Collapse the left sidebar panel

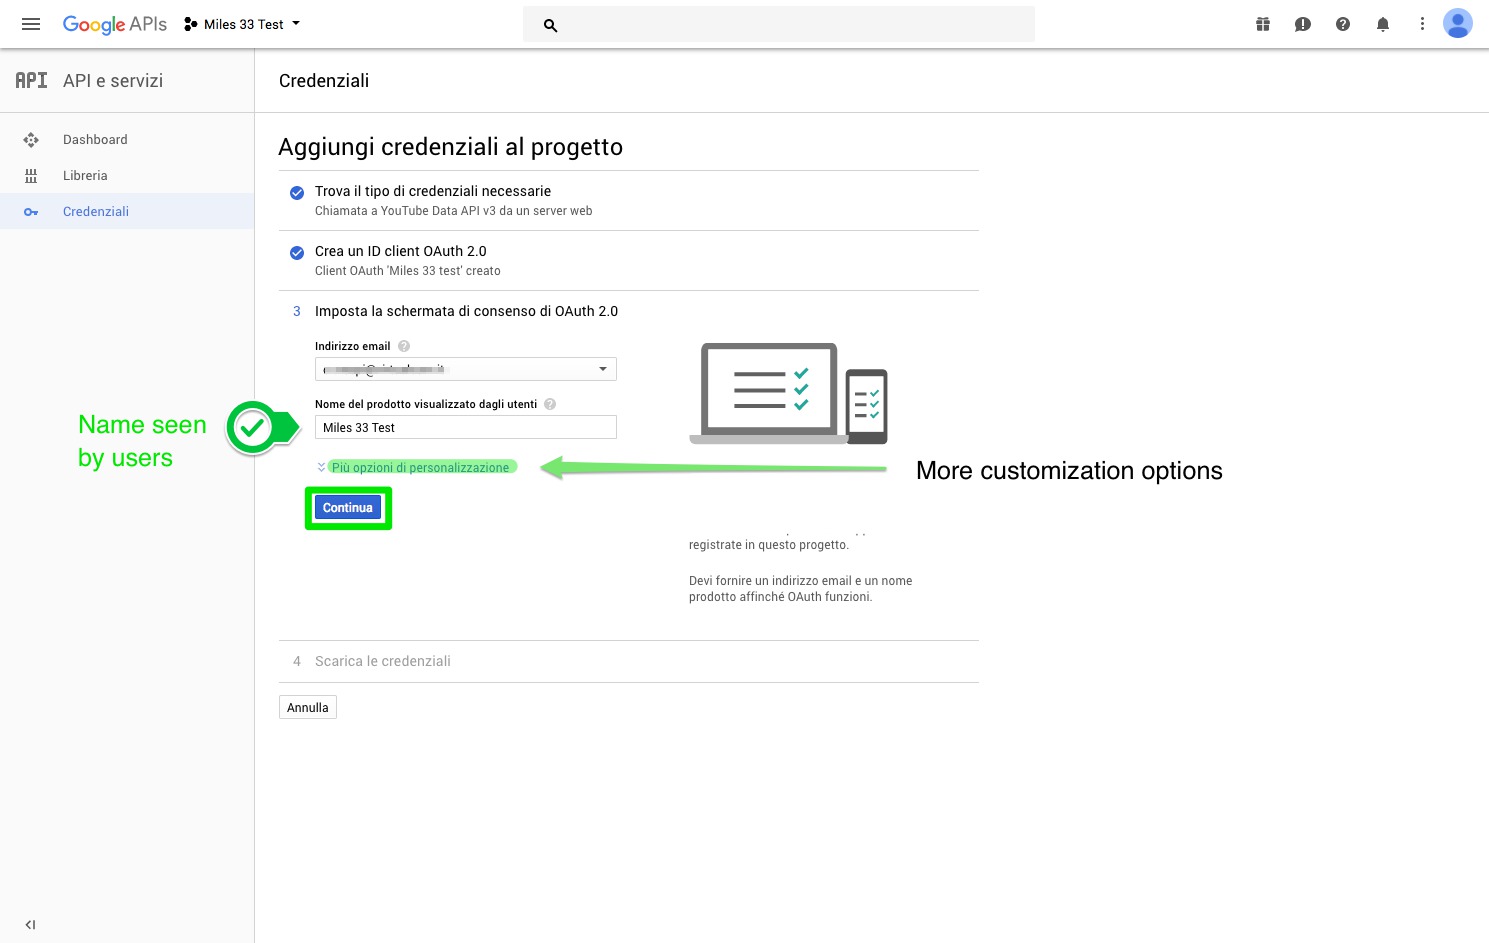(x=30, y=925)
